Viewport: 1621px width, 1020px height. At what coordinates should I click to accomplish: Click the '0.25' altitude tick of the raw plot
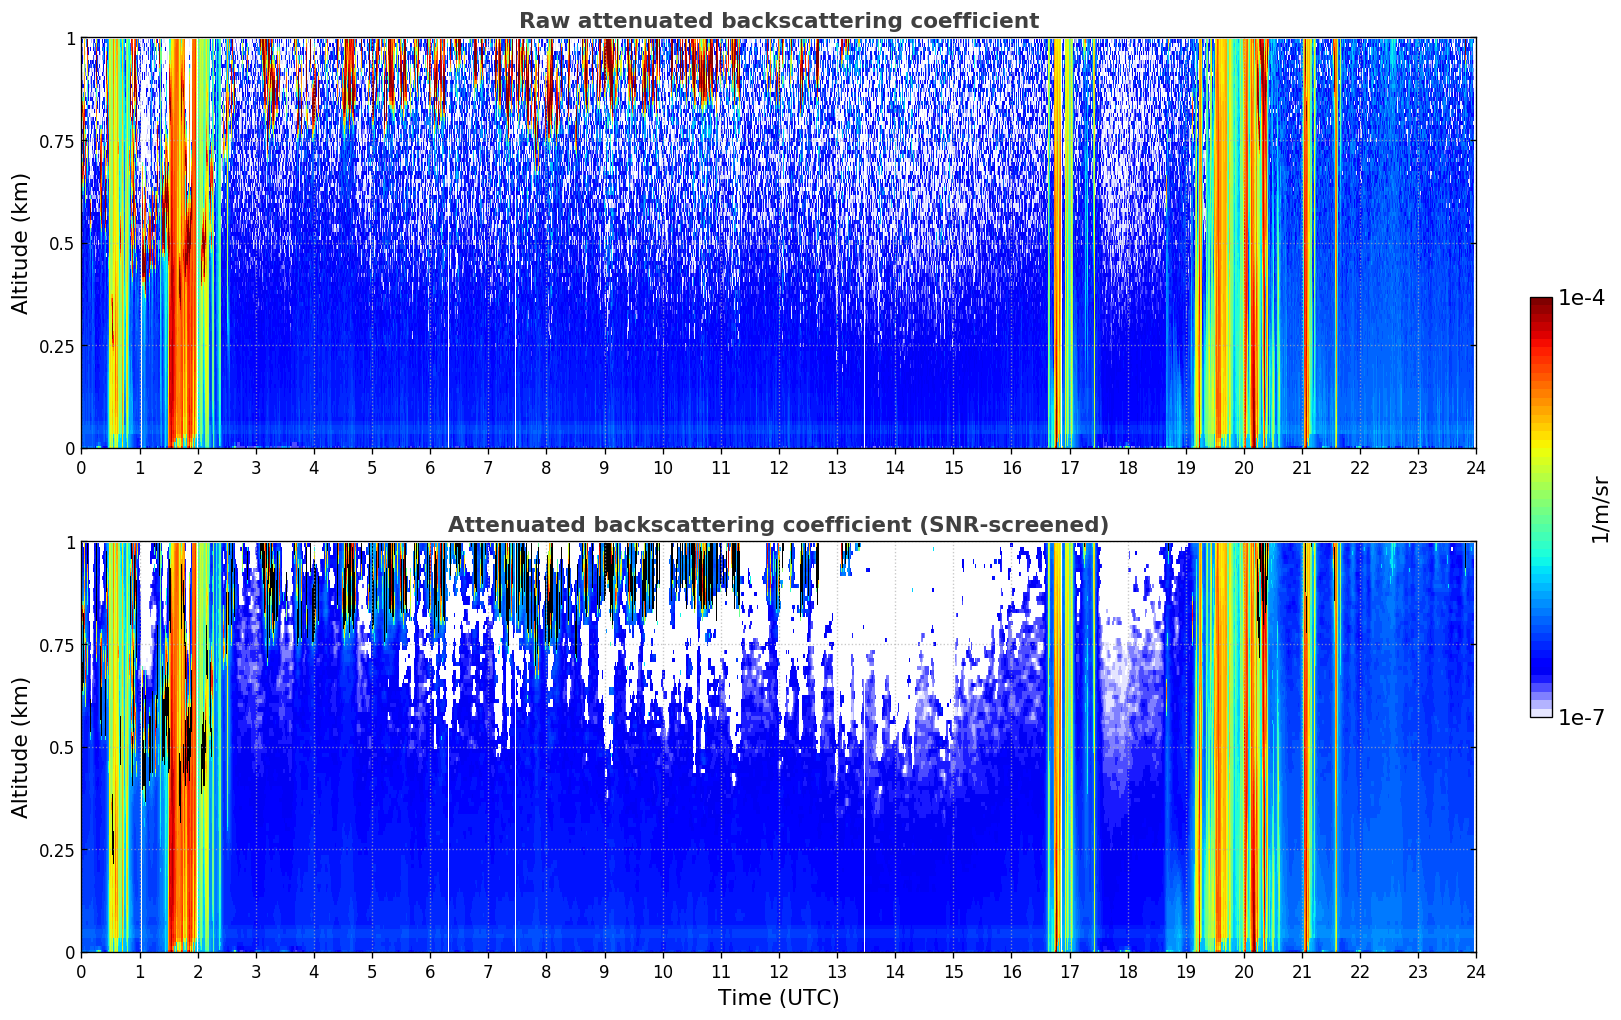pos(57,346)
